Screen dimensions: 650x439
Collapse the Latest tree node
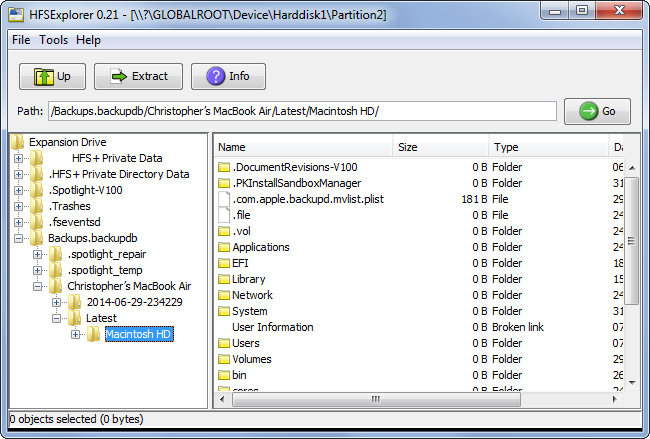(56, 319)
